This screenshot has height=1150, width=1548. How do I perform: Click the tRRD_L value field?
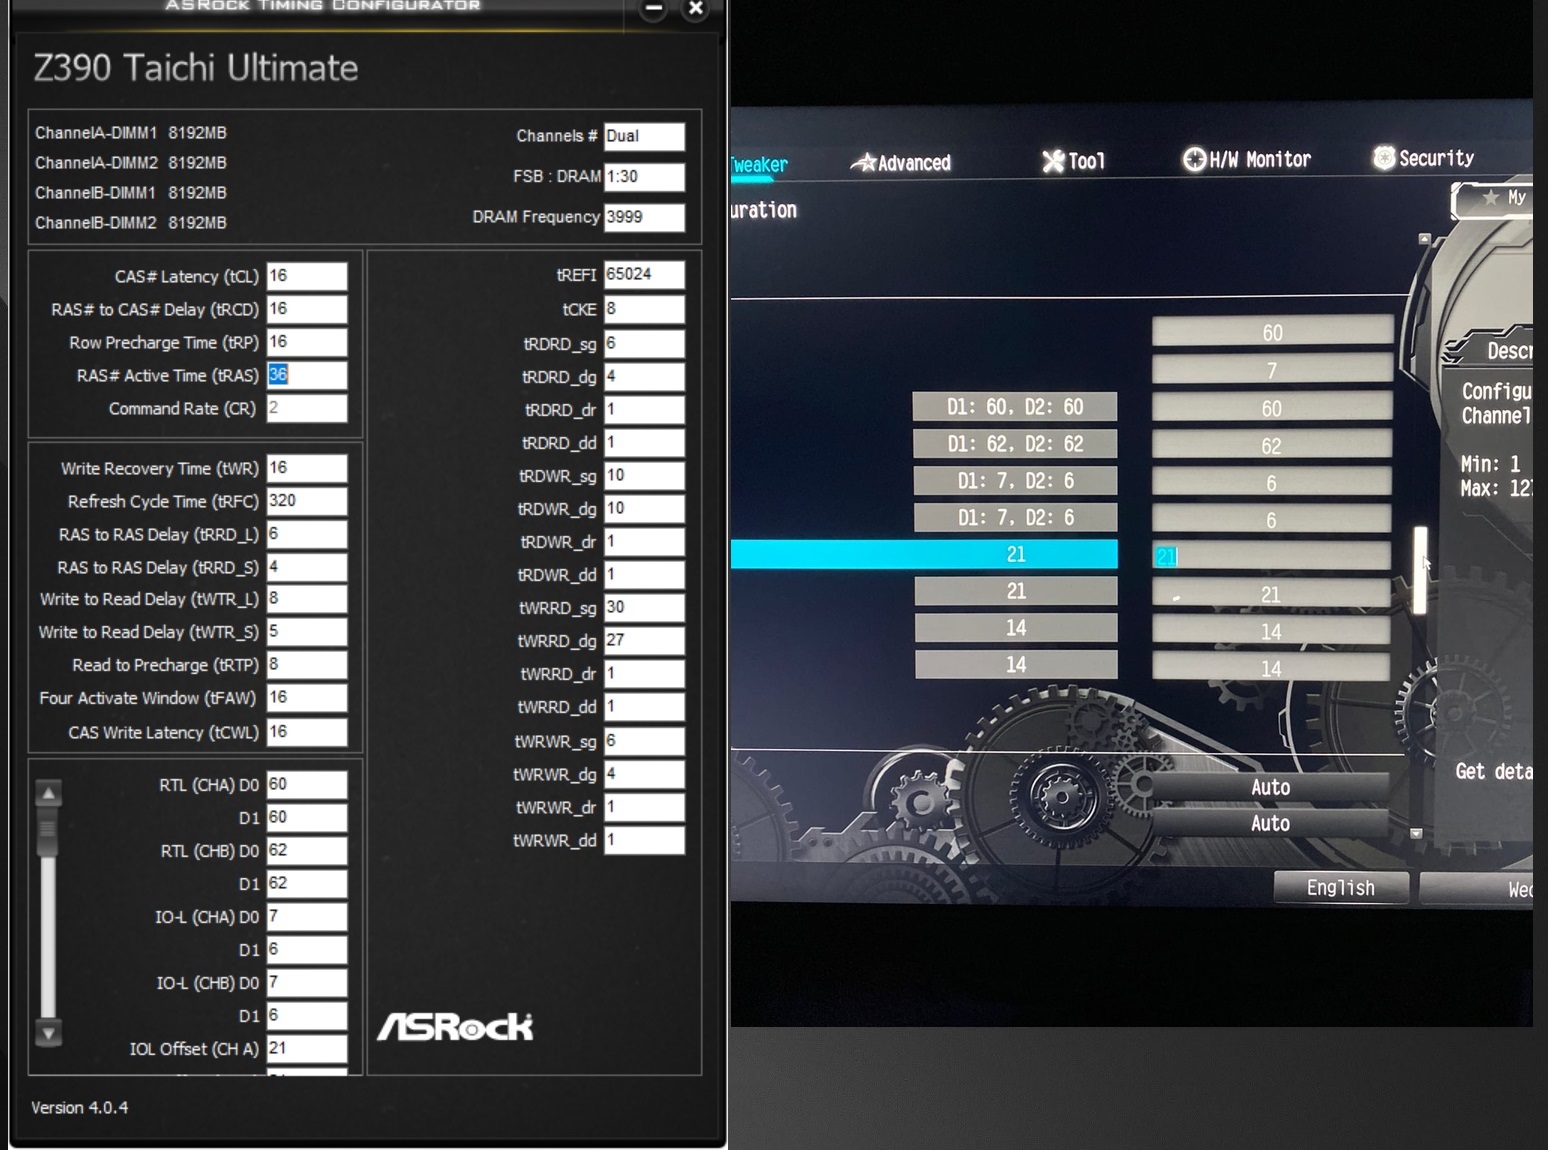307,534
